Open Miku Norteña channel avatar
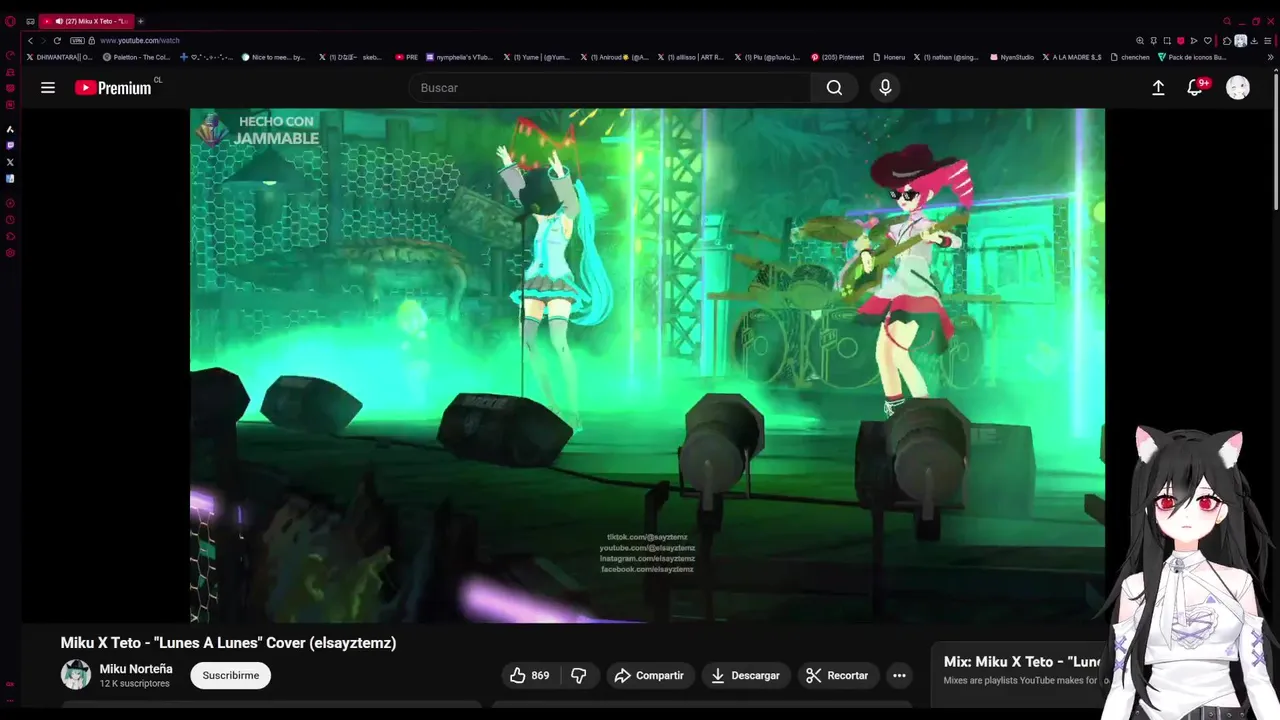The image size is (1280, 720). coord(76,675)
